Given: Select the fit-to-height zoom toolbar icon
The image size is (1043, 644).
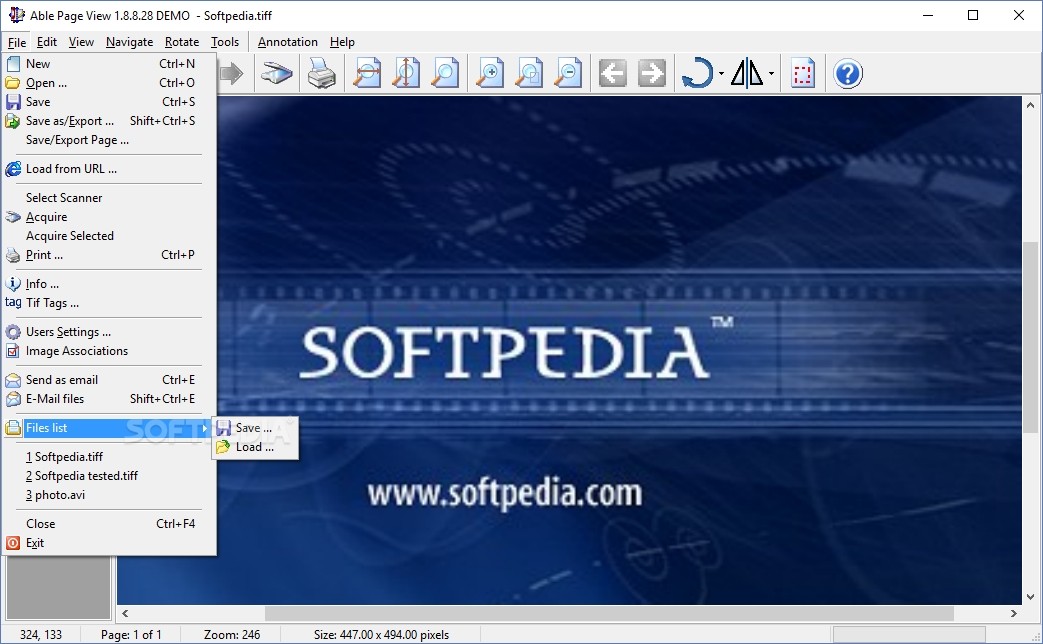Looking at the screenshot, I should click(x=406, y=73).
